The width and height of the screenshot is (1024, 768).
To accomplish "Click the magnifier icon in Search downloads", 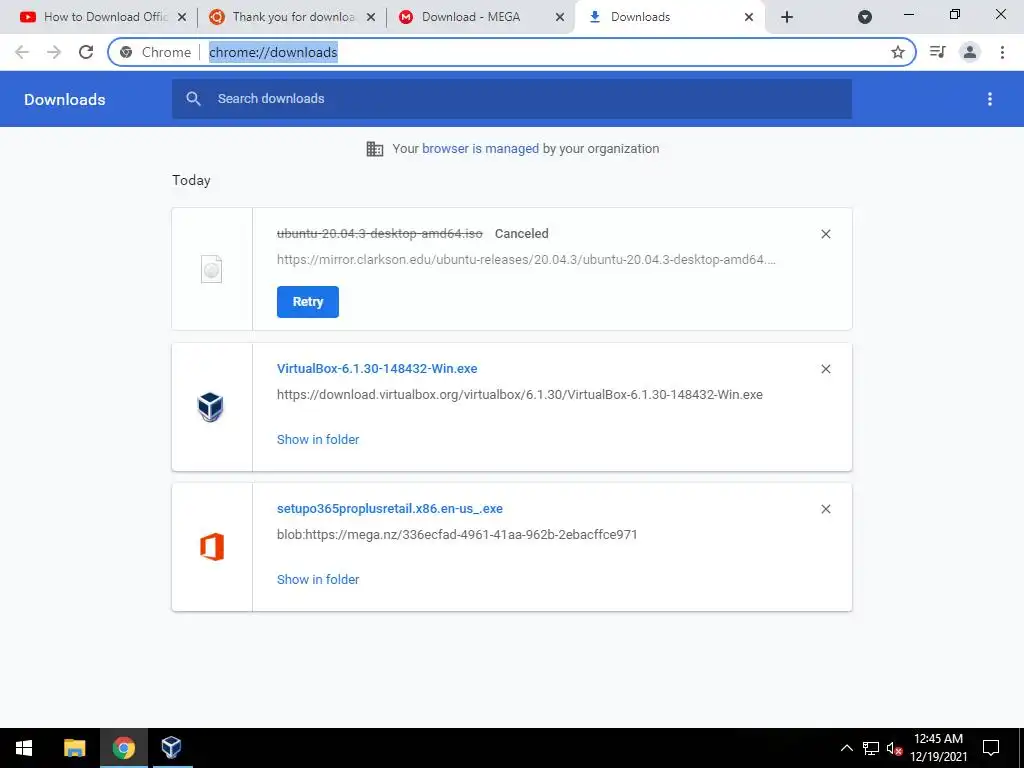I will pos(193,99).
